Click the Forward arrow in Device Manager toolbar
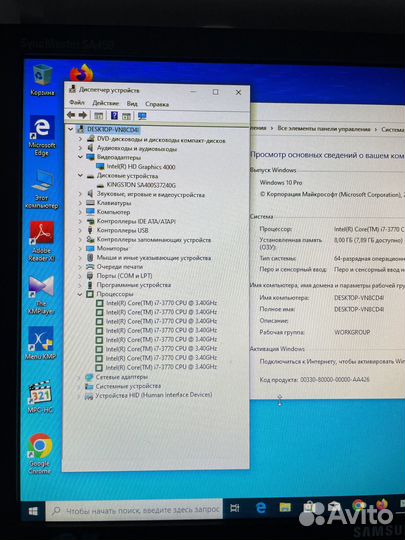The image size is (405, 540). 83,115
